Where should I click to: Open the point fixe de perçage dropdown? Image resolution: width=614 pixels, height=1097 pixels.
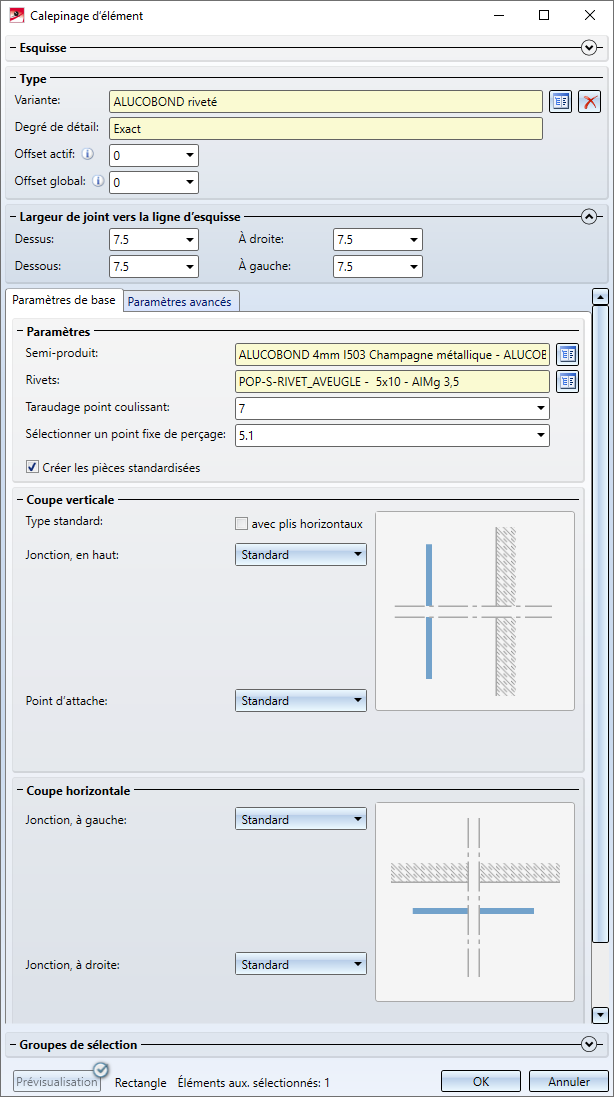pos(541,435)
